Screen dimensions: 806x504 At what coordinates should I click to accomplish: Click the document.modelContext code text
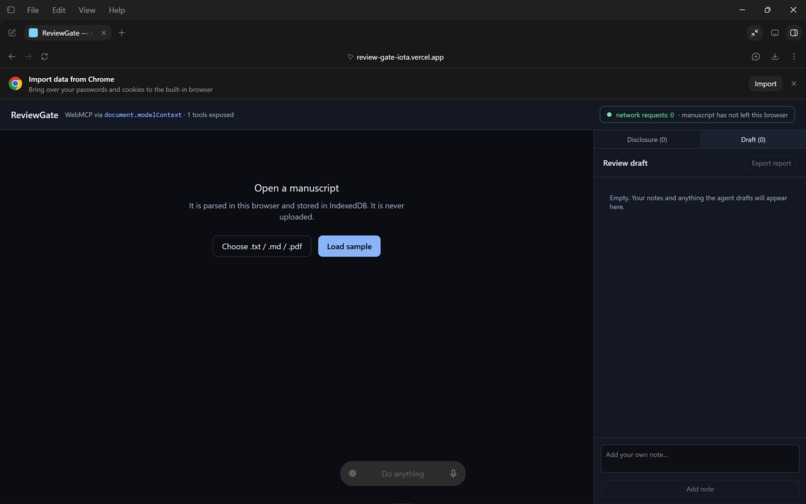[x=143, y=115]
